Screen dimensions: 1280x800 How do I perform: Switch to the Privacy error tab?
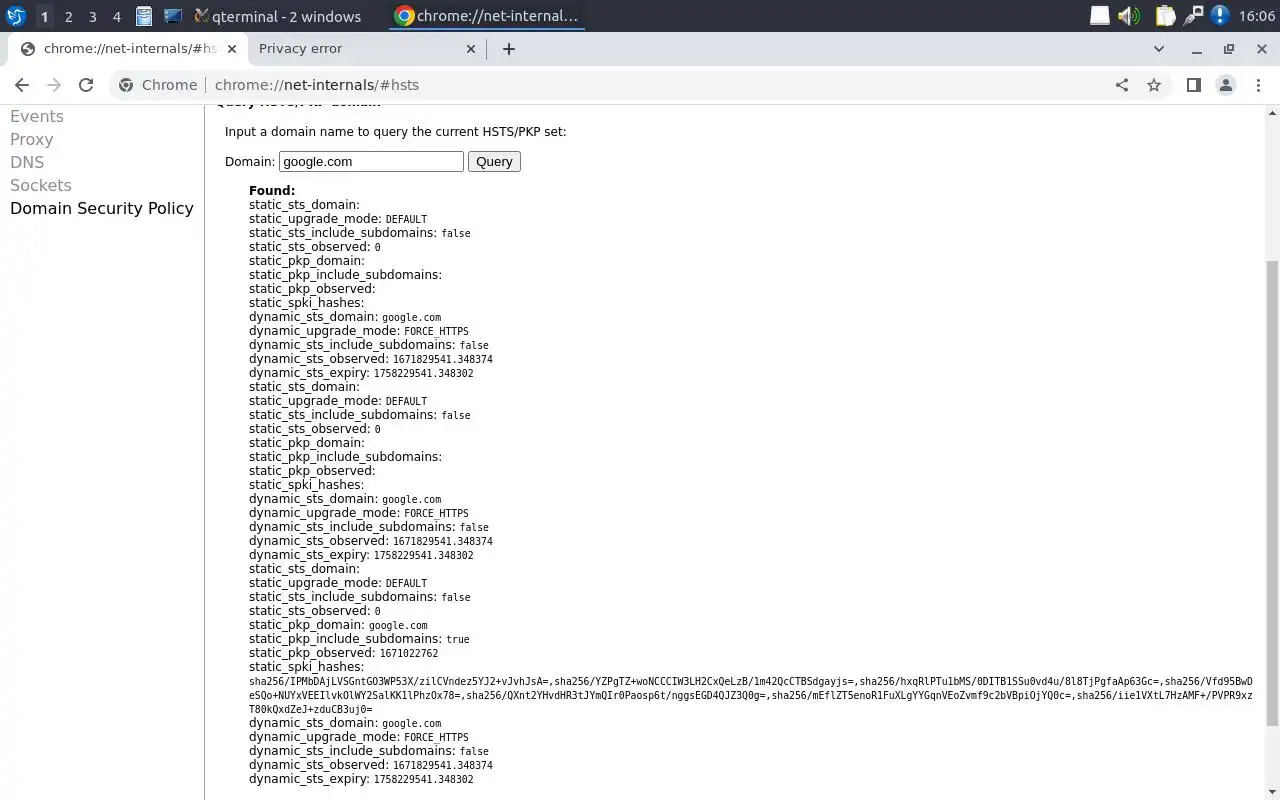pyautogui.click(x=365, y=48)
